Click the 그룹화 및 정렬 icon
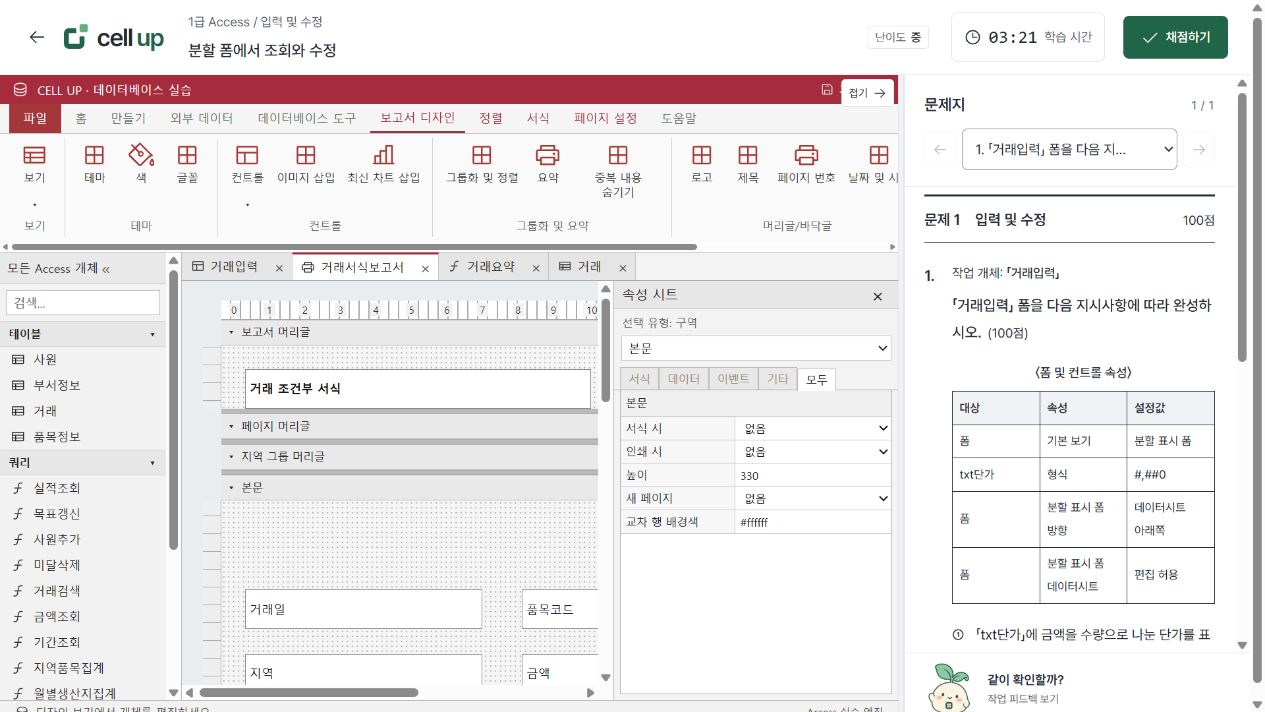The image size is (1265, 712). tap(482, 155)
